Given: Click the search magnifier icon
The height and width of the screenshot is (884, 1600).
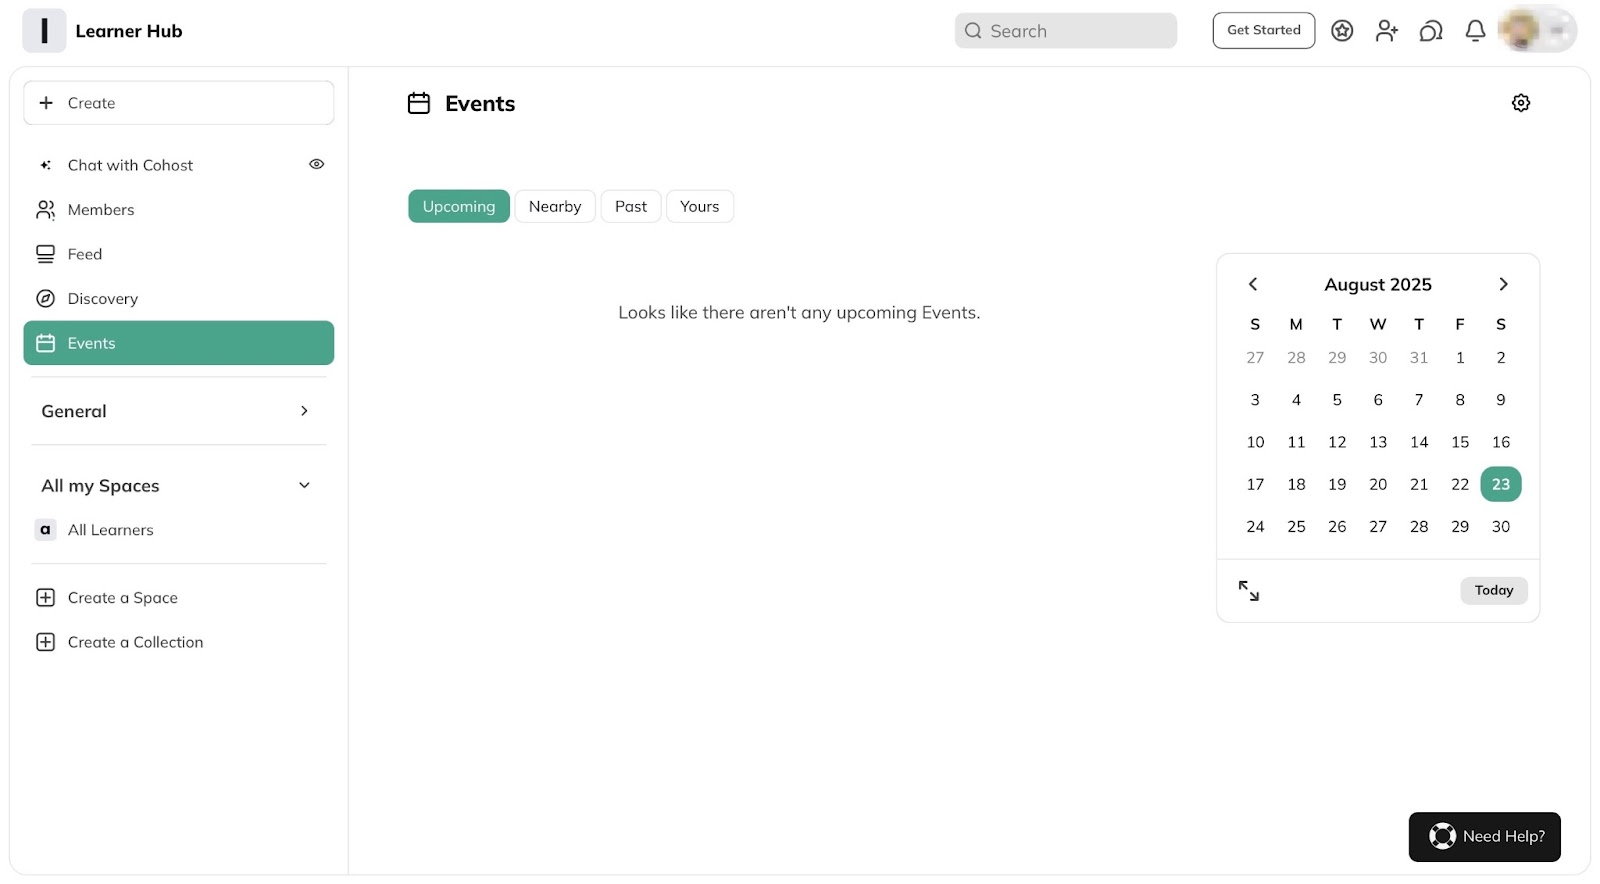Looking at the screenshot, I should [973, 31].
